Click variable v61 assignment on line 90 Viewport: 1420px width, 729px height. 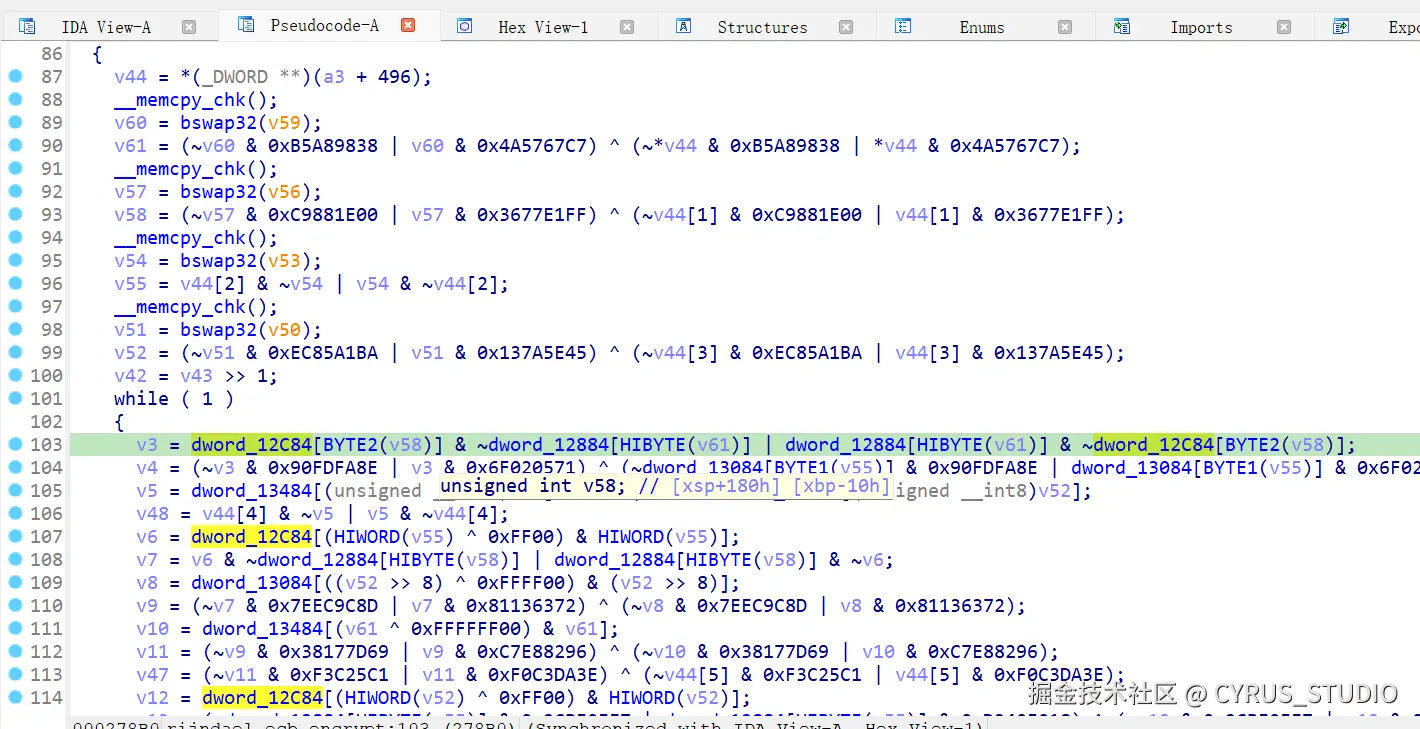coord(130,145)
